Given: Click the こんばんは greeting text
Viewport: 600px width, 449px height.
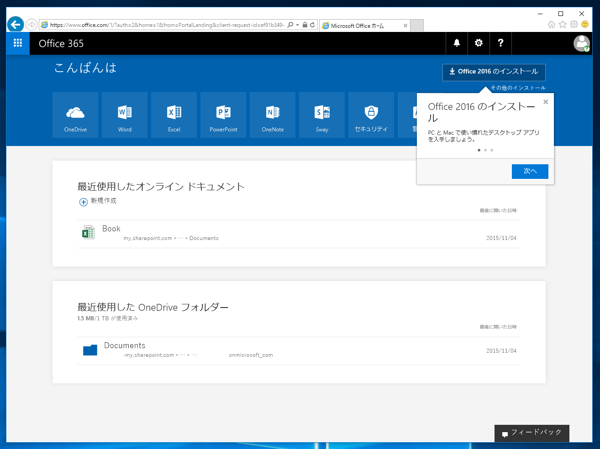Looking at the screenshot, I should (85, 68).
